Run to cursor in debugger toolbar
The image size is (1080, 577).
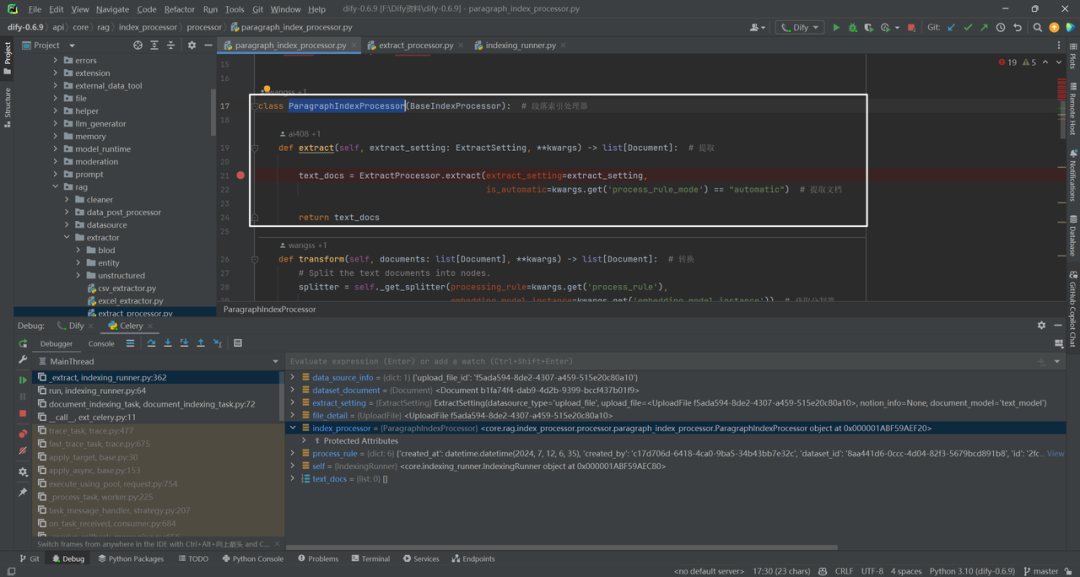(217, 343)
